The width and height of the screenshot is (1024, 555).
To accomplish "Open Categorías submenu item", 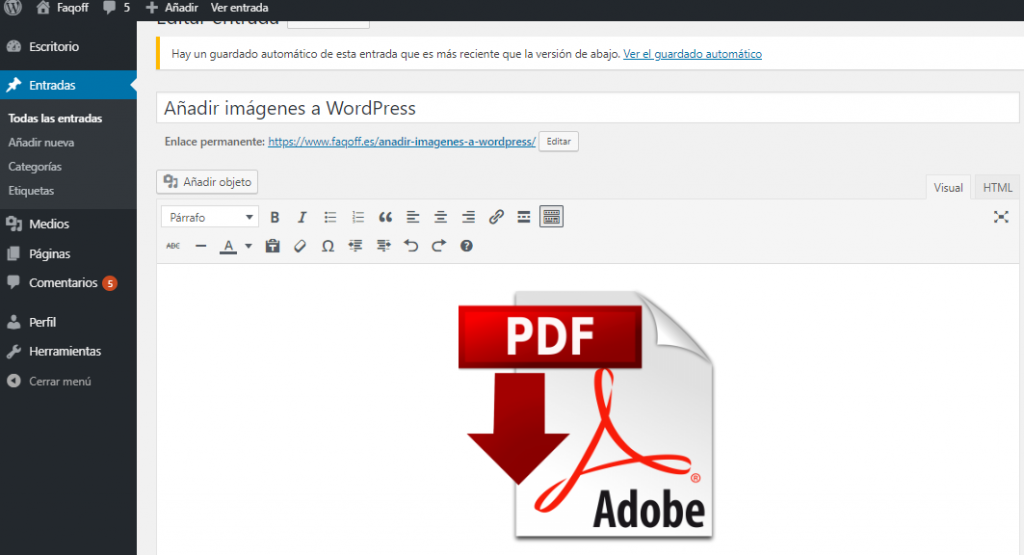I will tap(35, 166).
